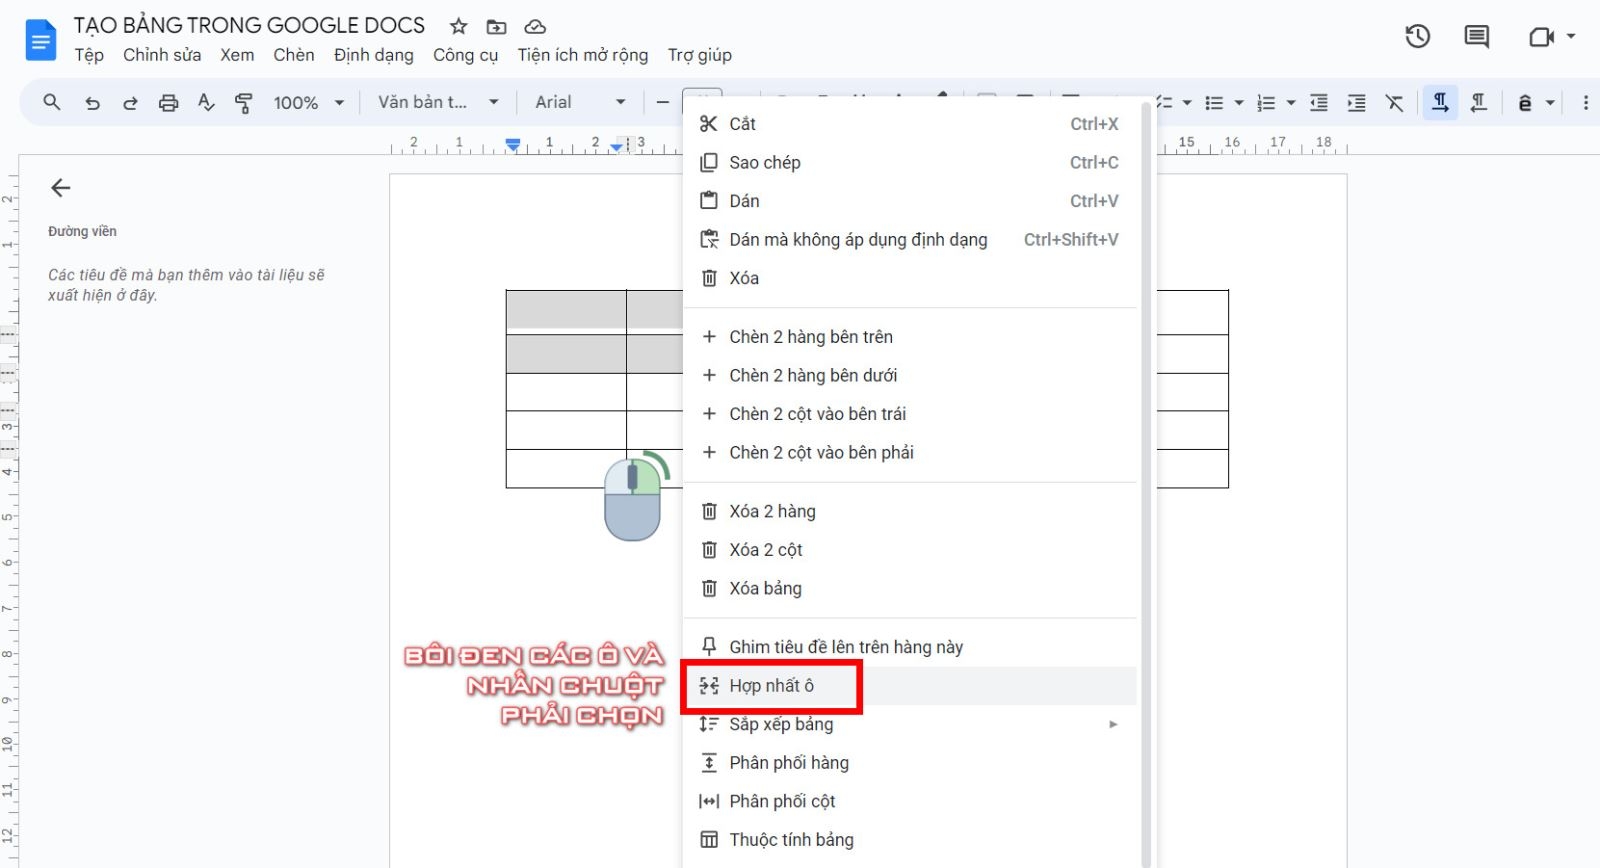Click the document title text
Screen dimensions: 1600x868
[250, 26]
